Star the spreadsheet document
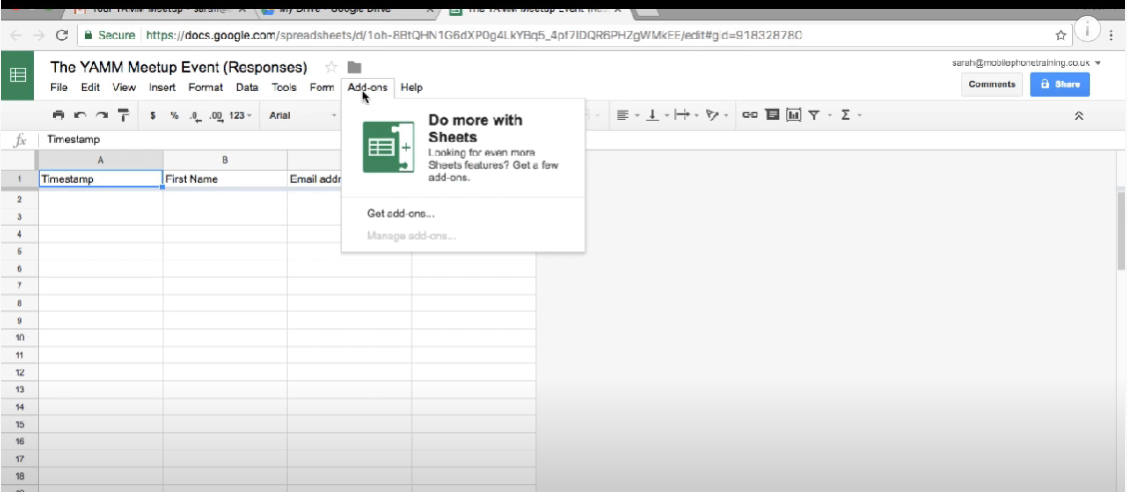 [x=331, y=68]
